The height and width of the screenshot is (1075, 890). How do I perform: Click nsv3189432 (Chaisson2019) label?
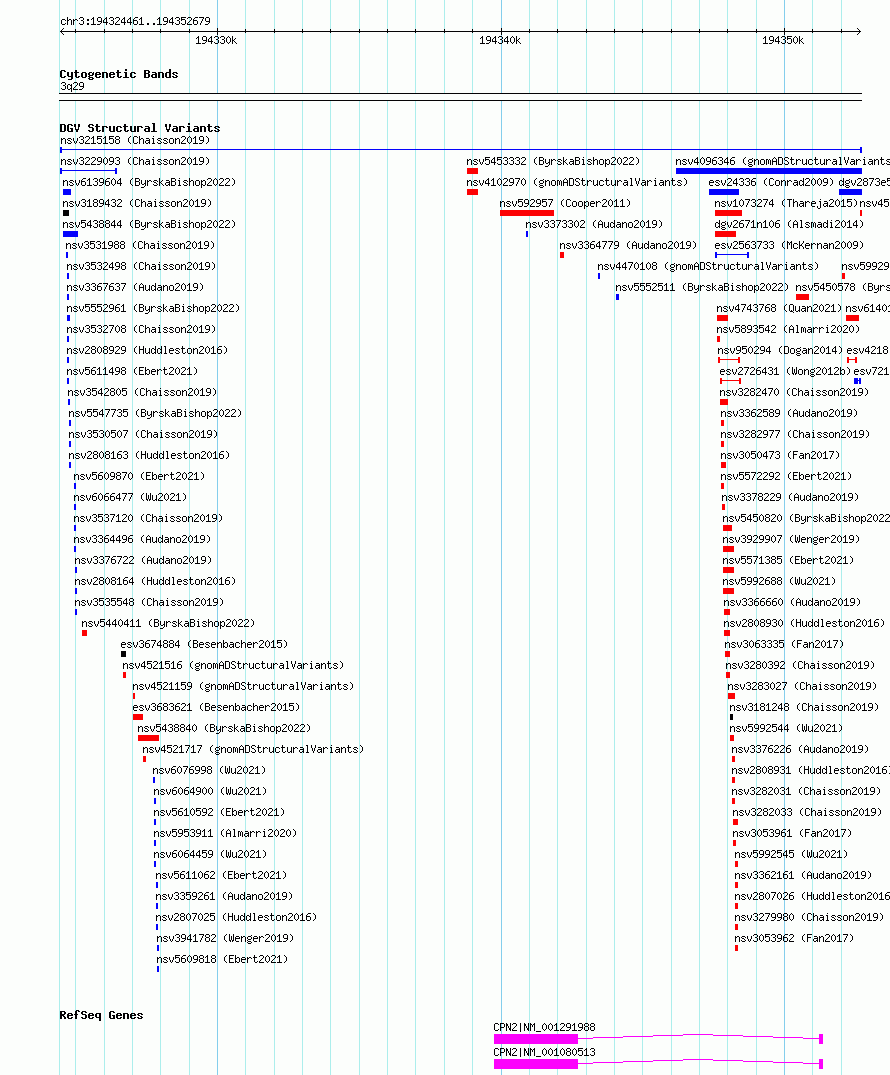(137, 204)
